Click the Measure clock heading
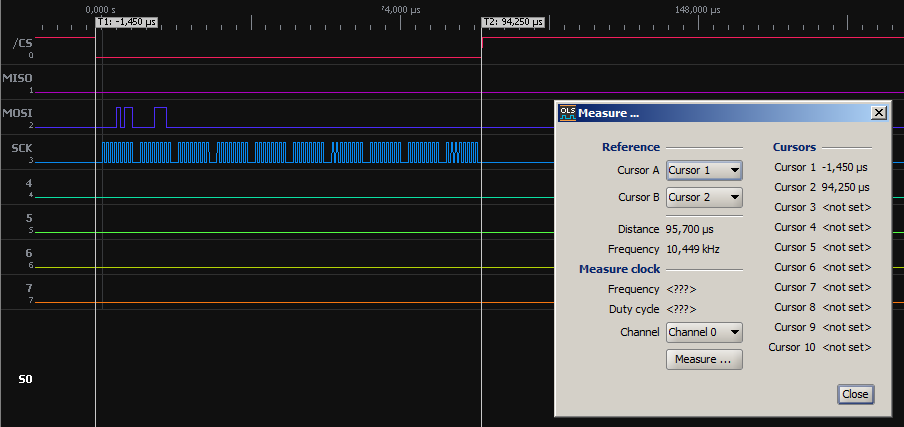 tap(620, 269)
